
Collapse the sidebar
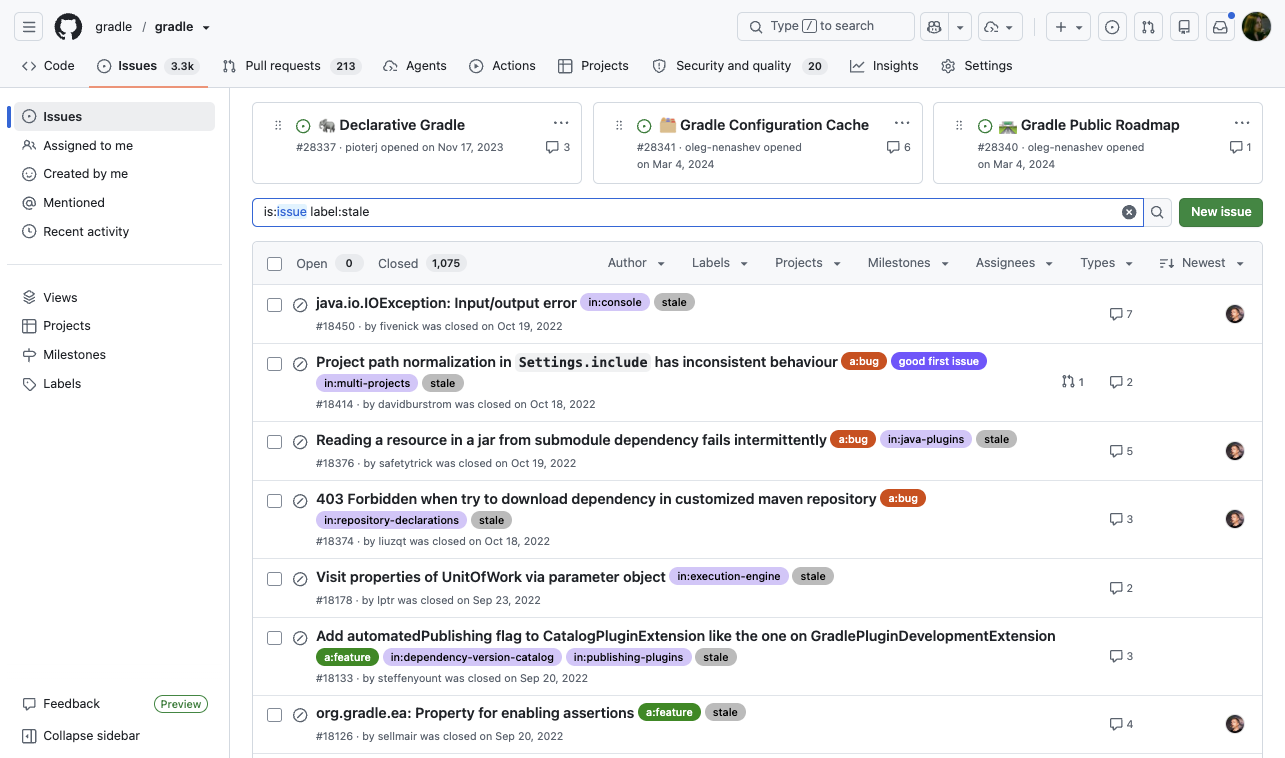coord(81,736)
